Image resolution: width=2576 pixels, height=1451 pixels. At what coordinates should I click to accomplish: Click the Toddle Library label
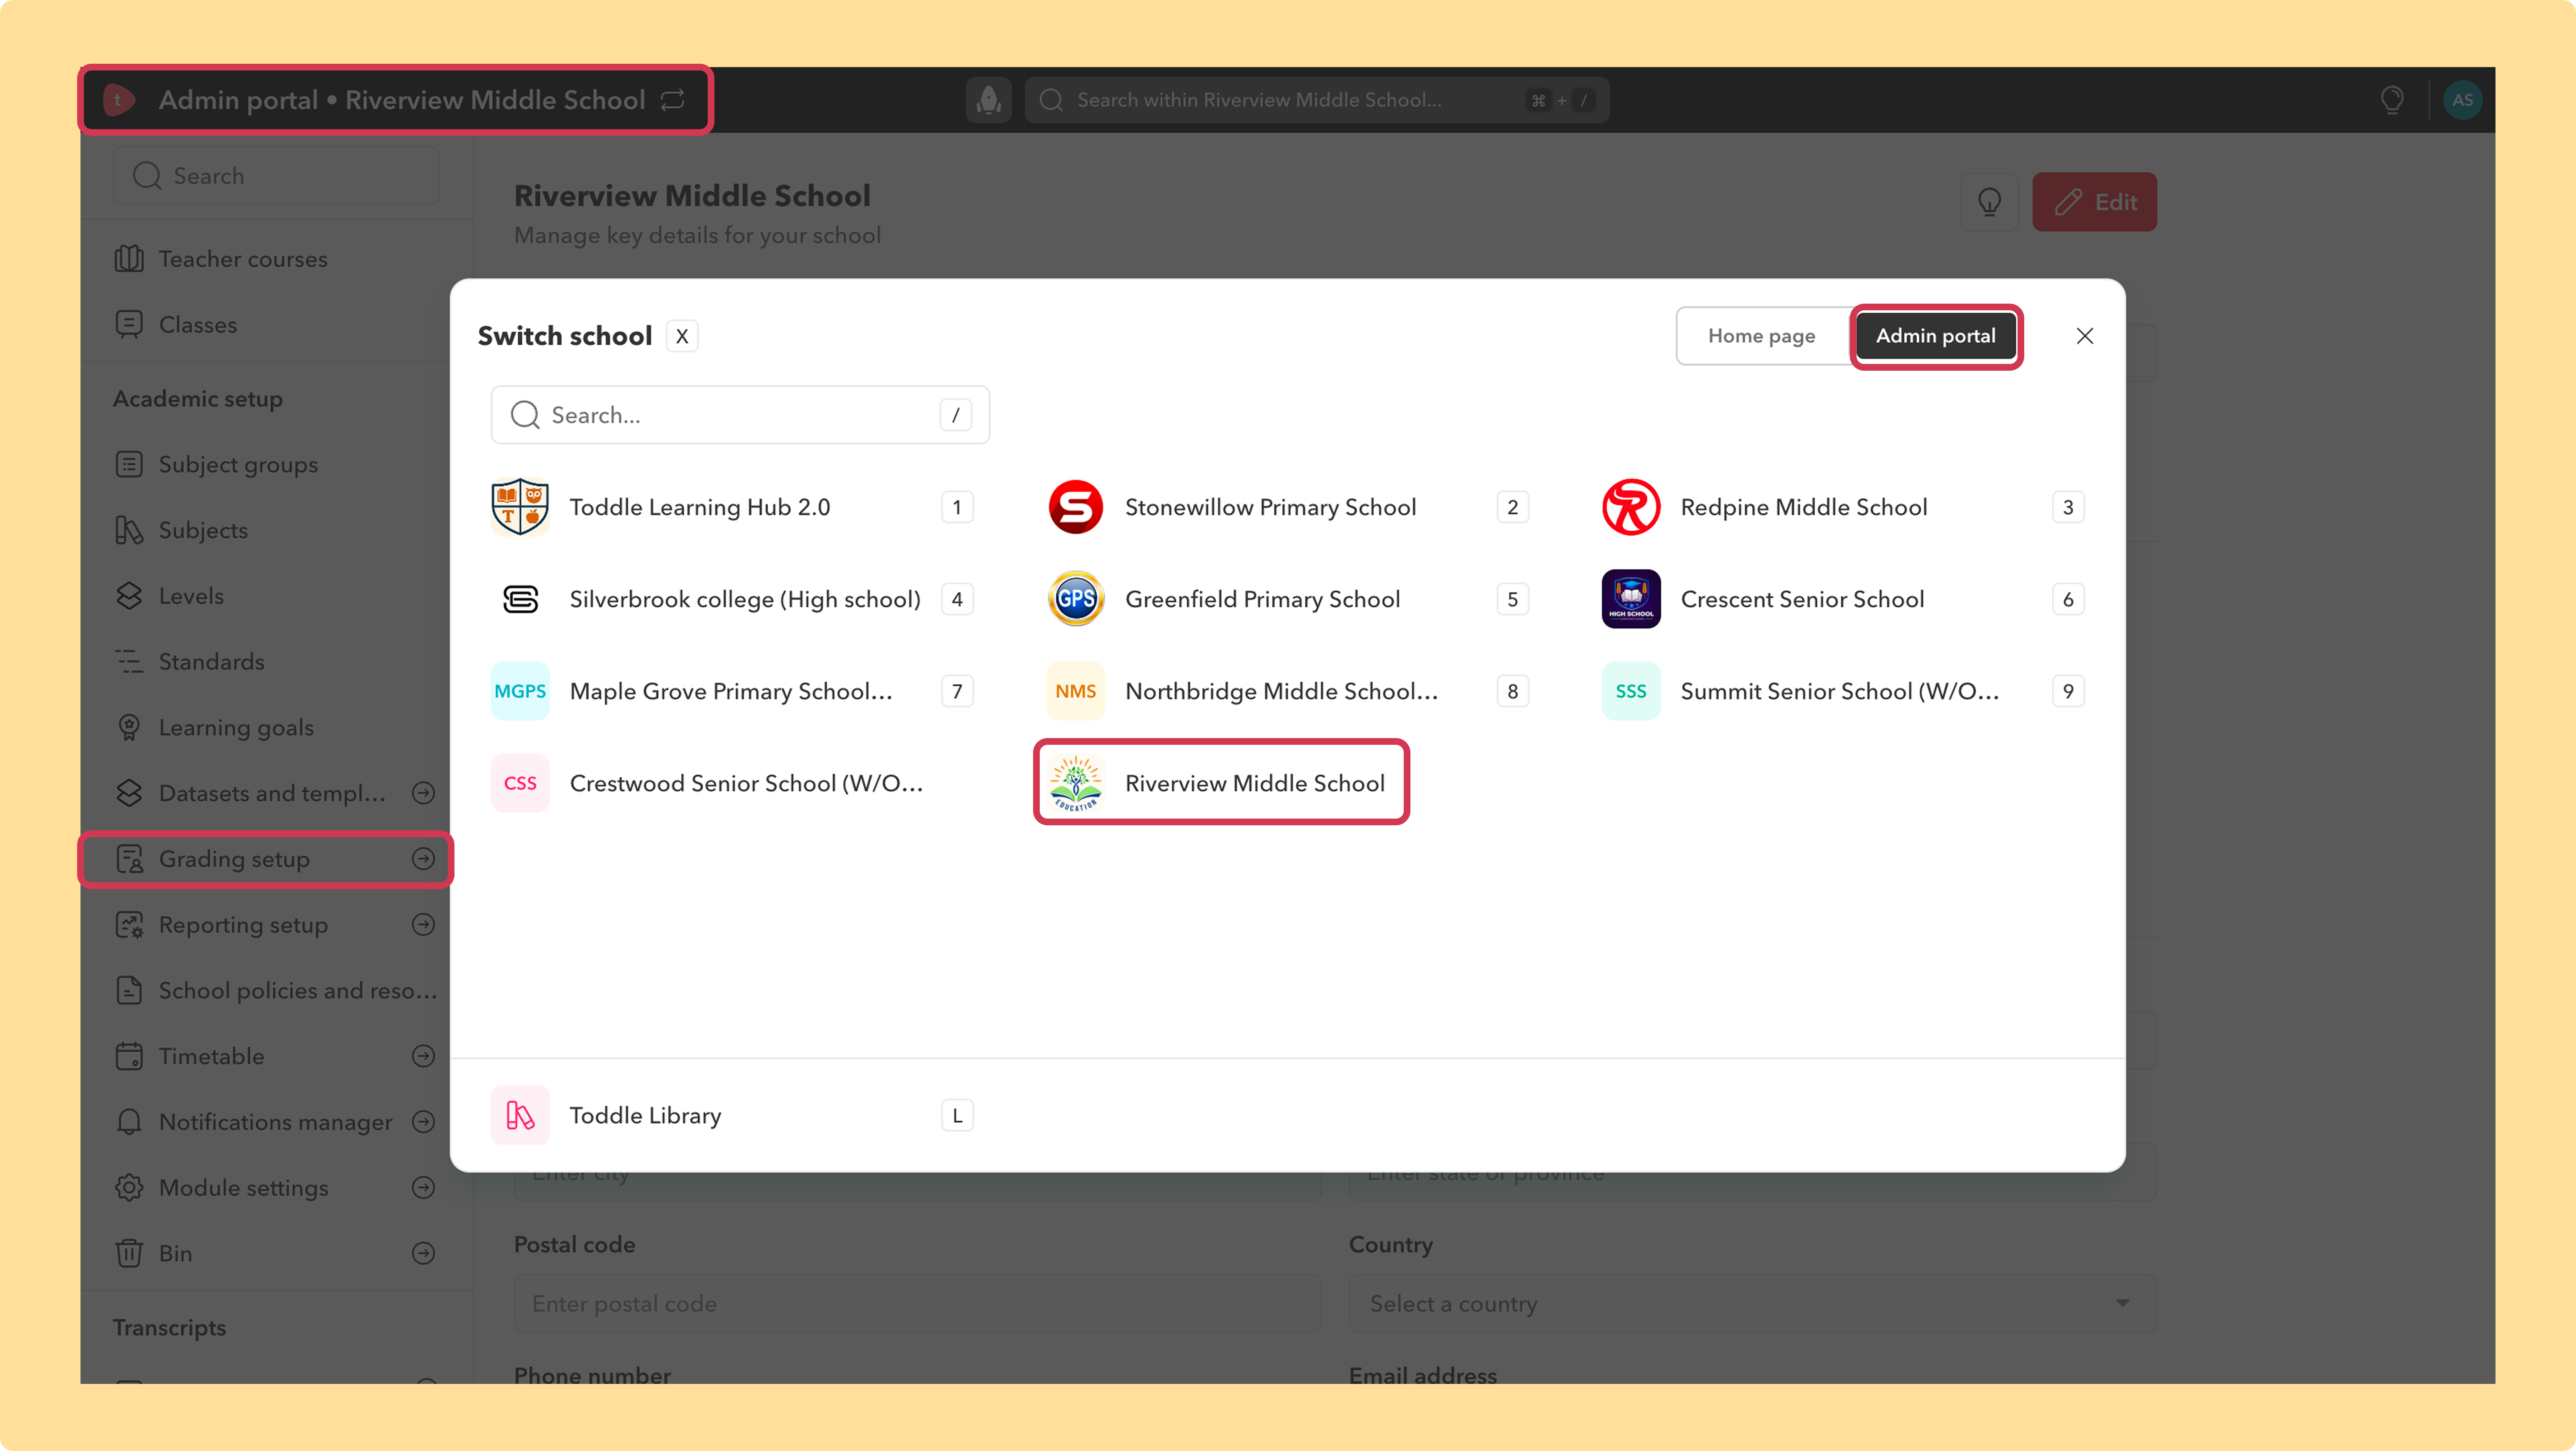645,1115
